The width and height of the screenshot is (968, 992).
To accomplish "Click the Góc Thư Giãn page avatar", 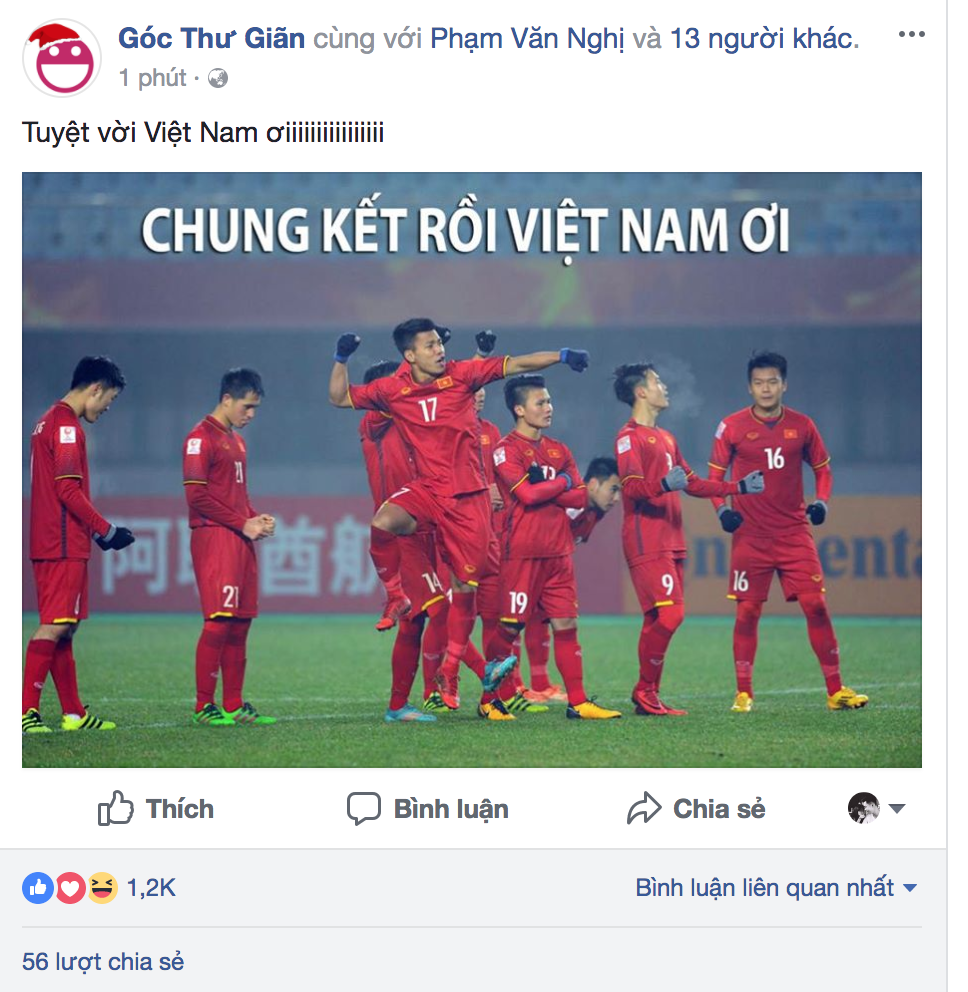I will click(62, 58).
